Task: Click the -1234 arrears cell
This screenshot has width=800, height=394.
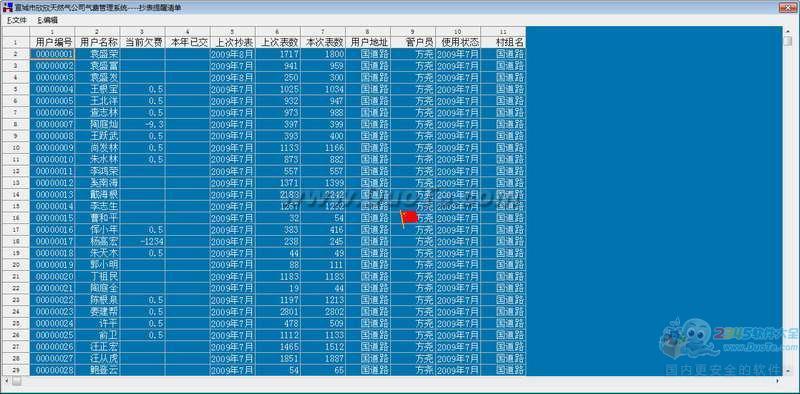Action: point(143,241)
